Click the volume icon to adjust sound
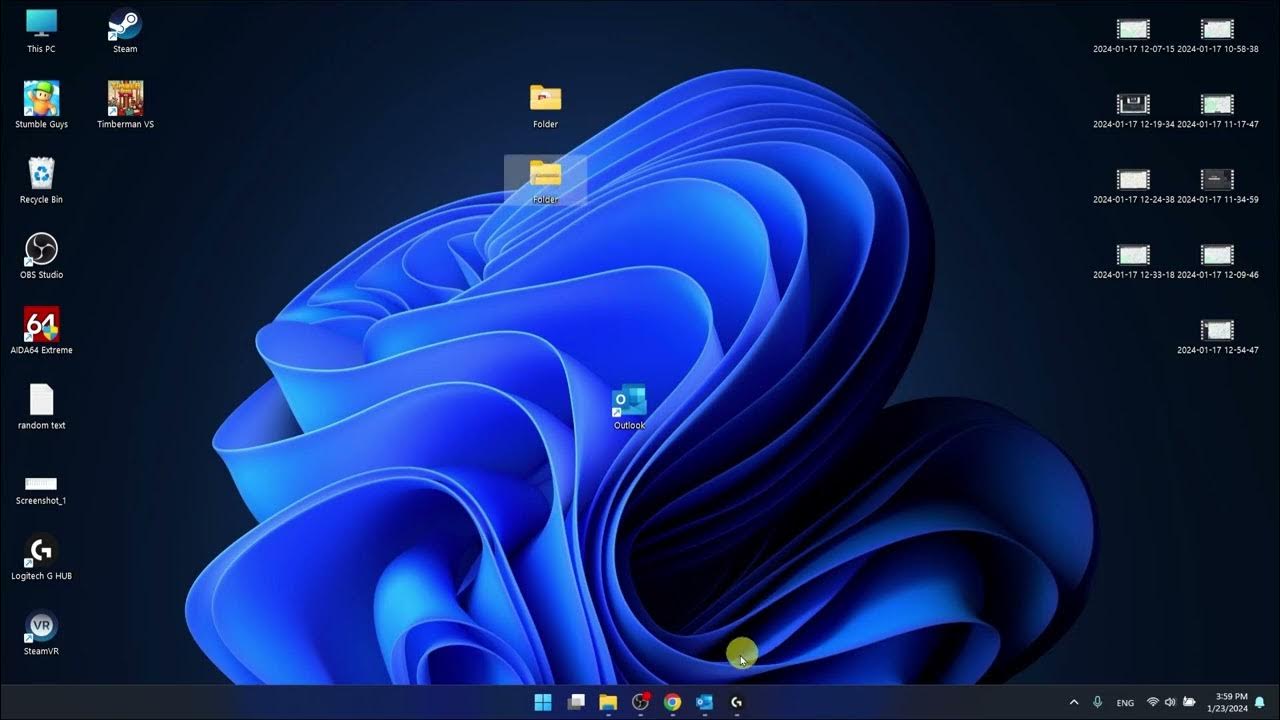 pyautogui.click(x=1170, y=702)
